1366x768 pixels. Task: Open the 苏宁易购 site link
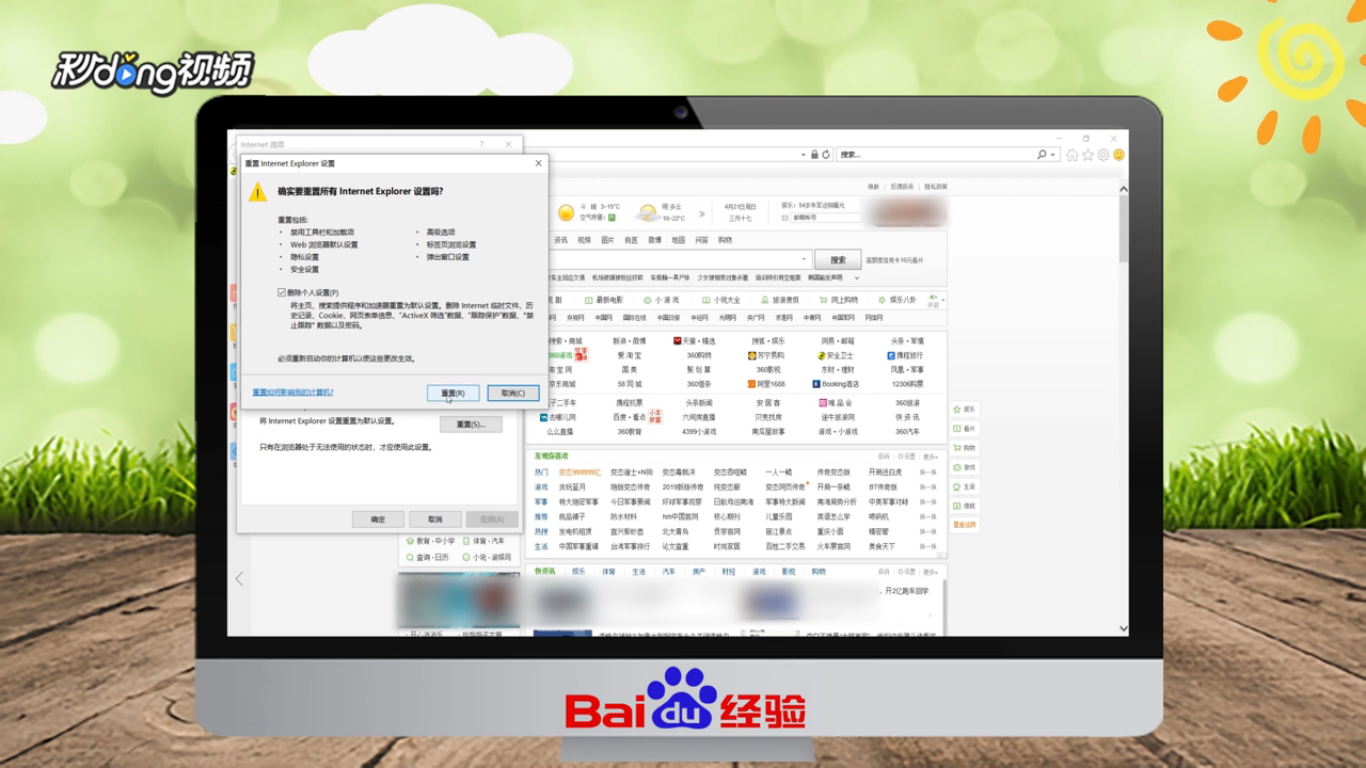tap(766, 355)
